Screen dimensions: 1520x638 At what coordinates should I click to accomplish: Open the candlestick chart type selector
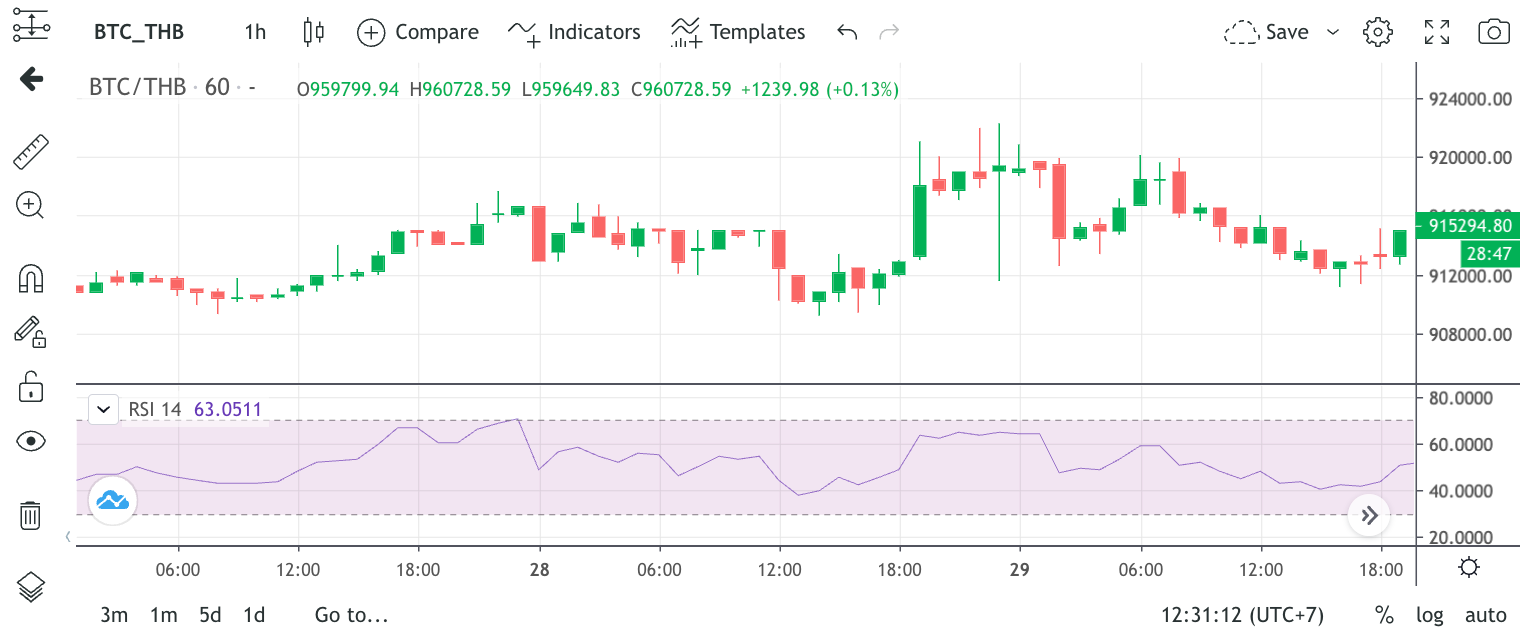coord(313,32)
